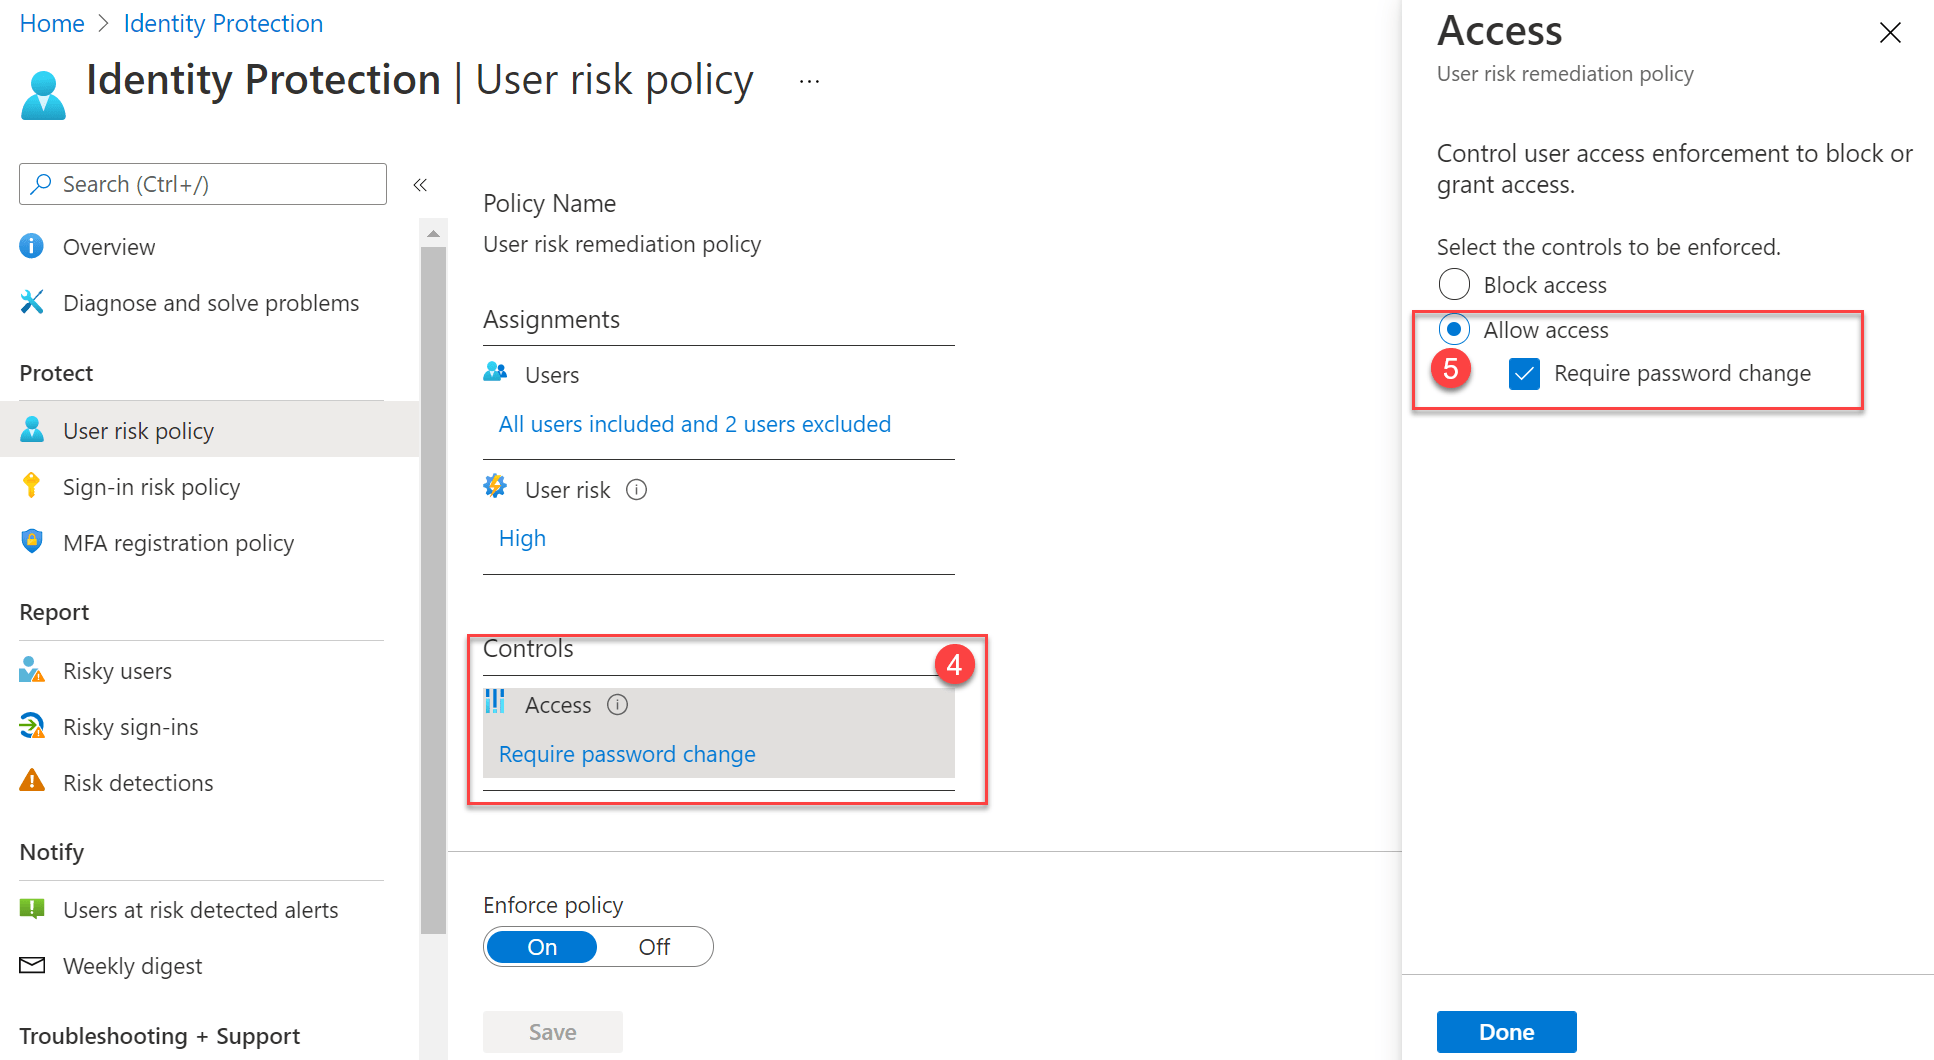Viewport: 1934px width, 1060px height.
Task: Select the Sign-in risk policy key icon
Action: coord(32,486)
